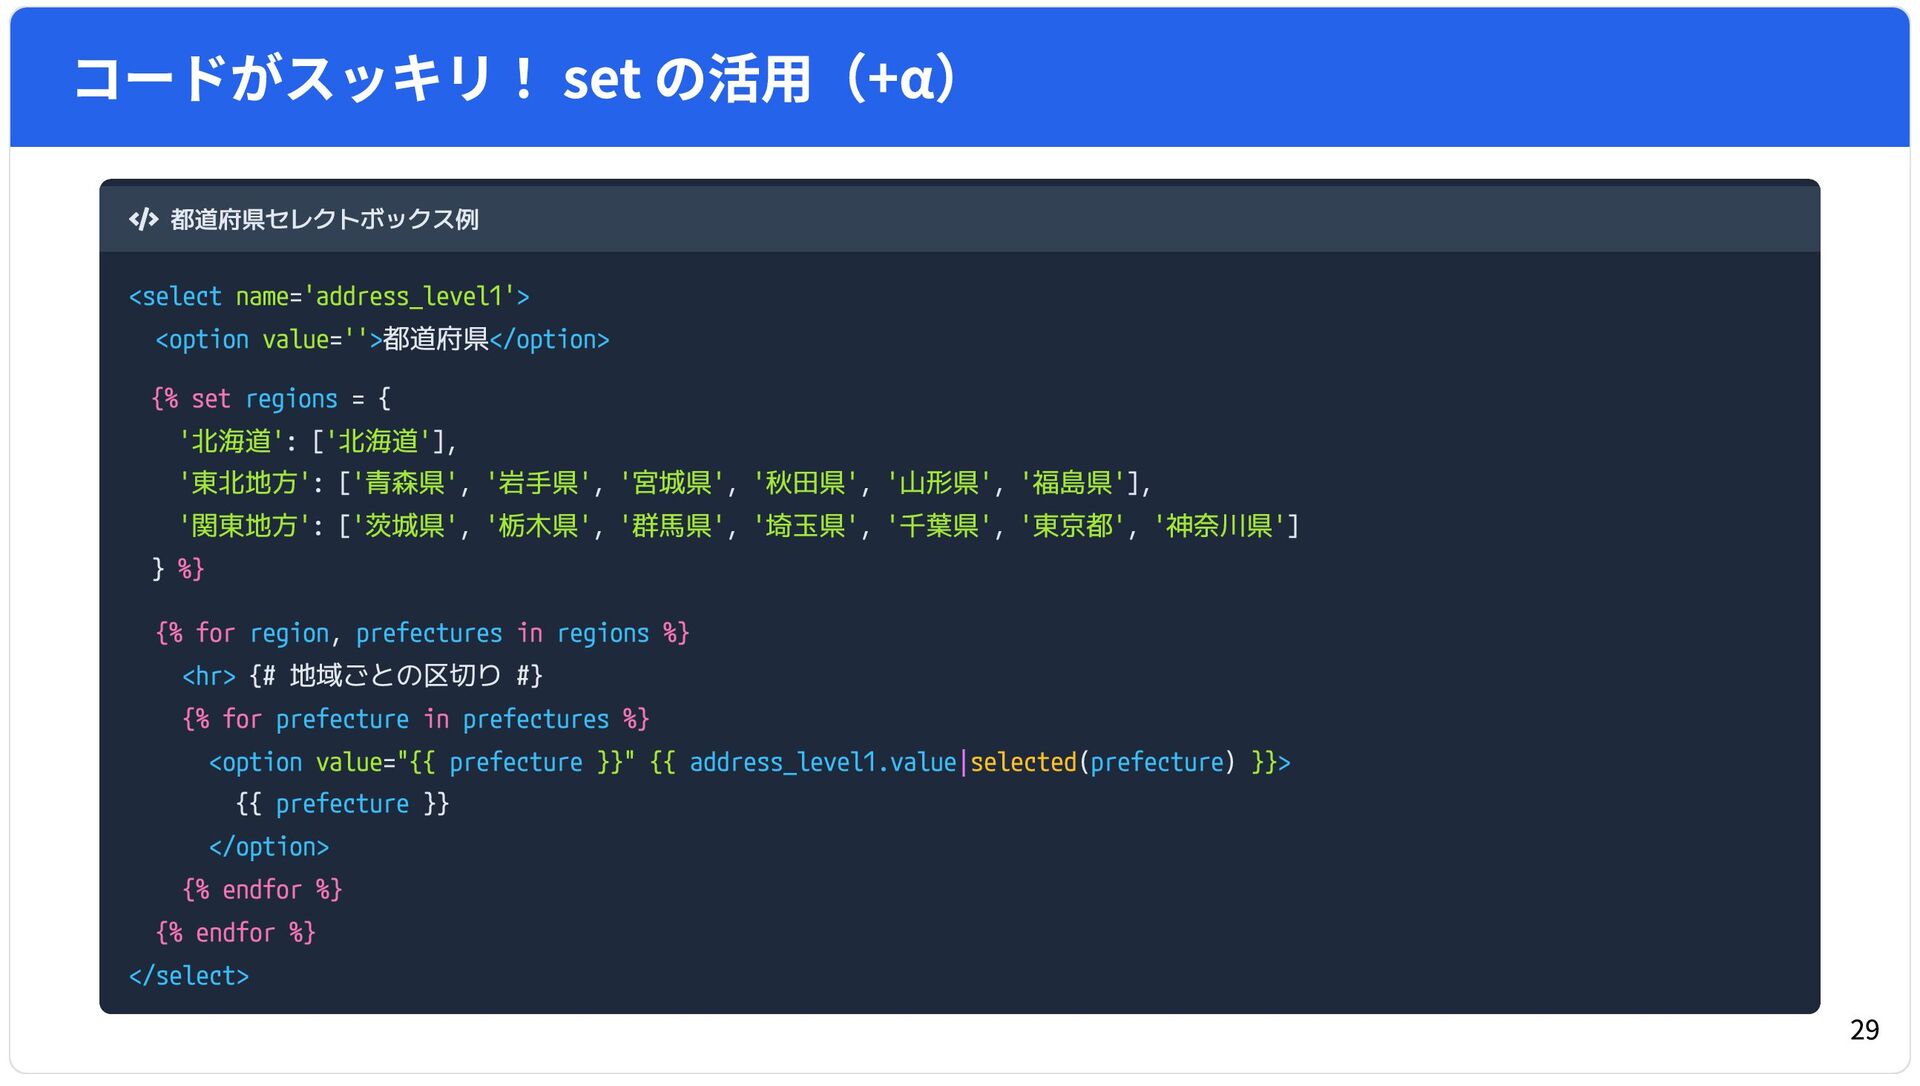Click the '関東地方' dictionary key
The image size is (1920, 1086).
[244, 526]
